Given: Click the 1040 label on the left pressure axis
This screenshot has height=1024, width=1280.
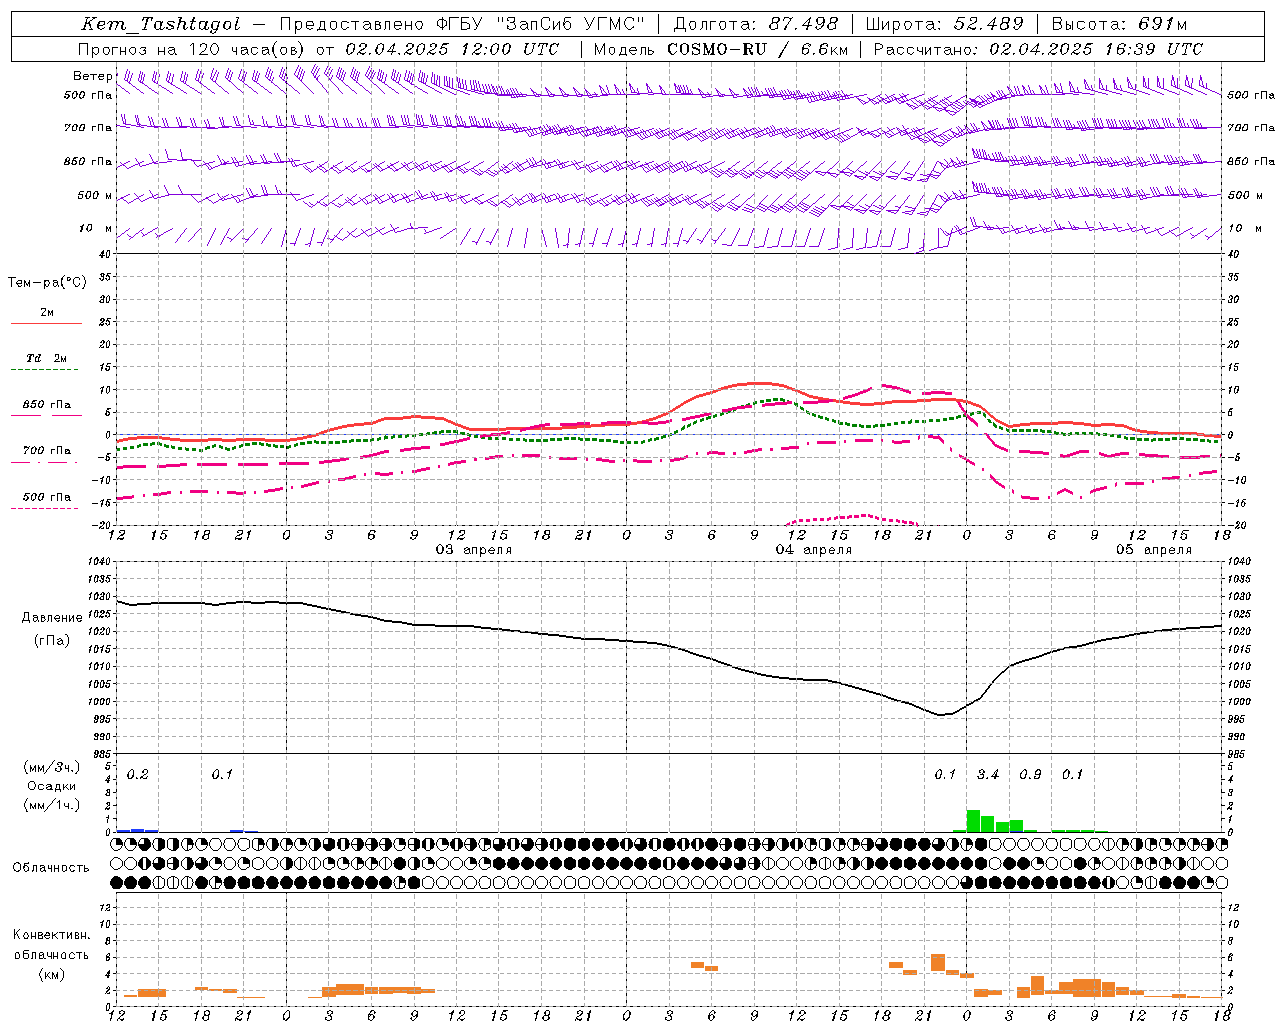Looking at the screenshot, I should (x=98, y=561).
